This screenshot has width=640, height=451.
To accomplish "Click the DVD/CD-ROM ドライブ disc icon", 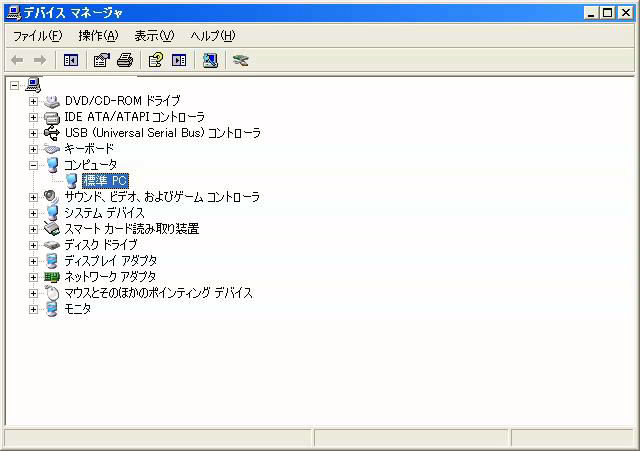I will pyautogui.click(x=52, y=101).
